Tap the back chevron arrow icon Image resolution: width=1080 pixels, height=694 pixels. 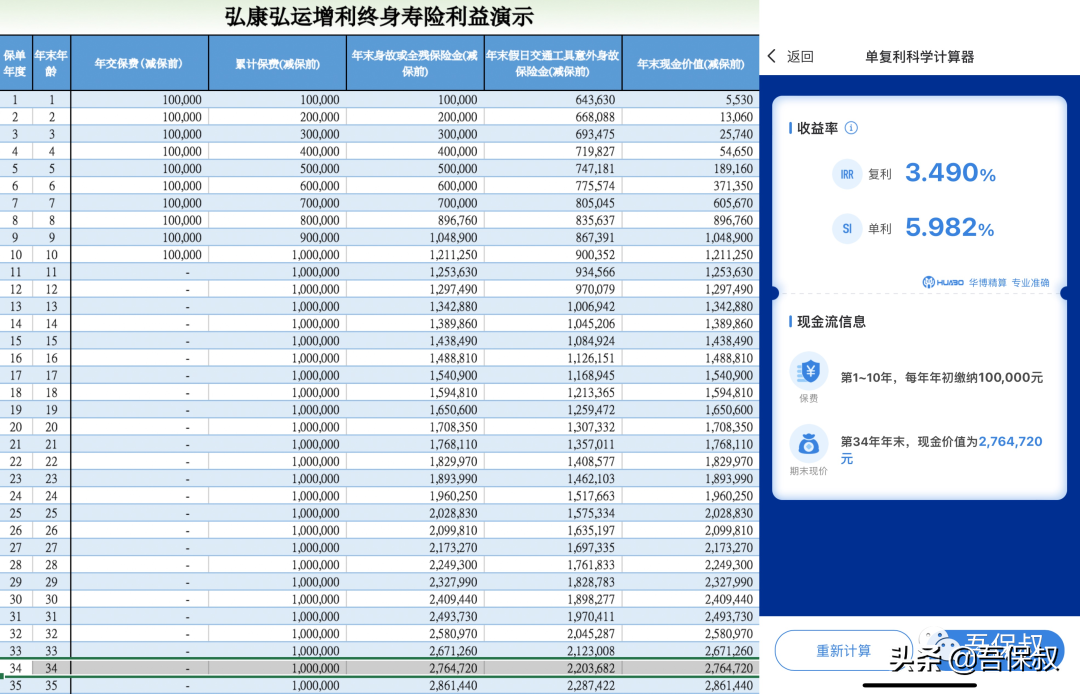pos(772,56)
